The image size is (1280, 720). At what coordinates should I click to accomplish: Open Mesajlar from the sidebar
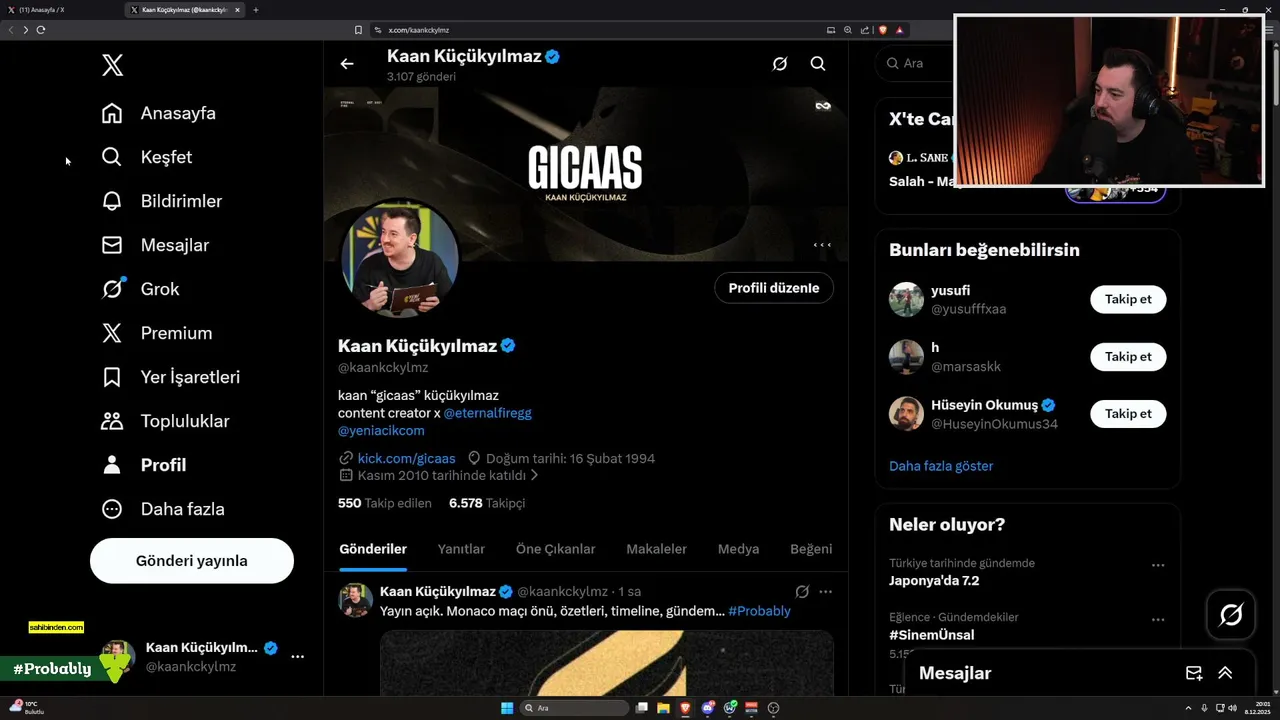point(155,245)
